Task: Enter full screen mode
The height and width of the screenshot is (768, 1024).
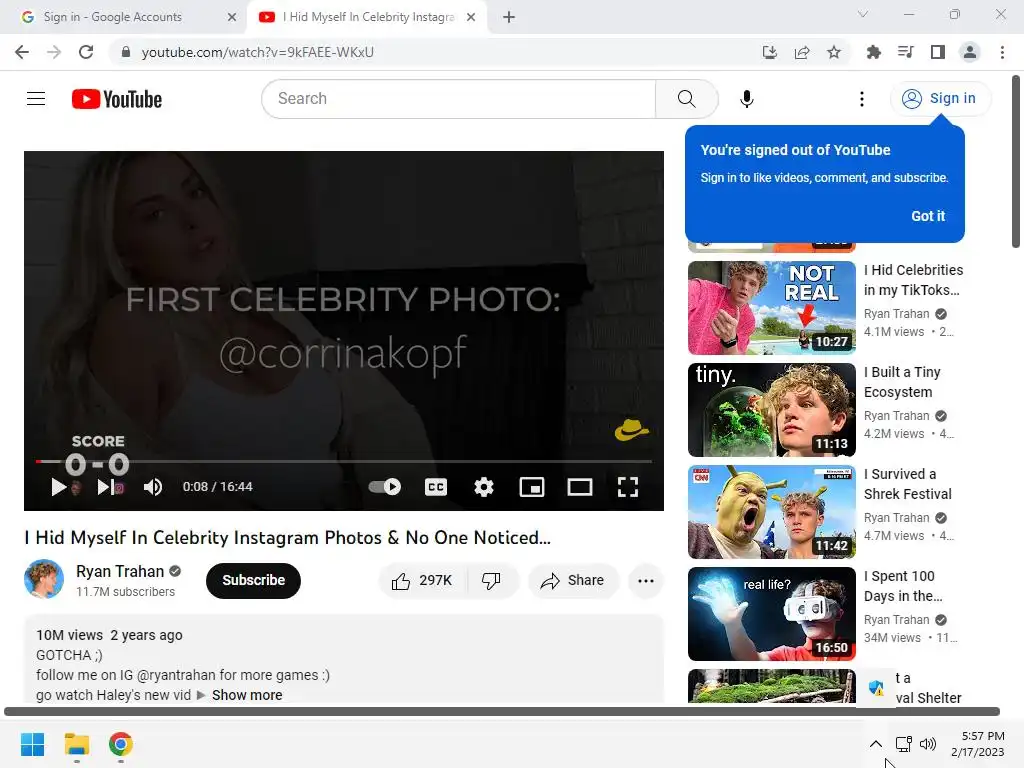Action: tap(628, 487)
